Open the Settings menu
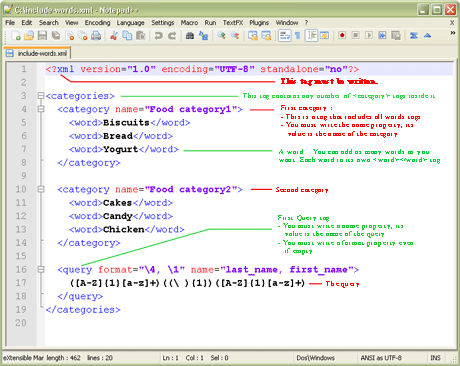Image resolution: width=460 pixels, height=366 pixels. tap(163, 23)
